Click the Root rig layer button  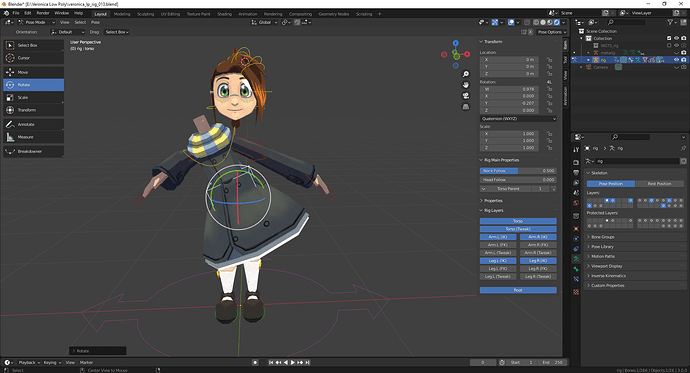coord(518,290)
